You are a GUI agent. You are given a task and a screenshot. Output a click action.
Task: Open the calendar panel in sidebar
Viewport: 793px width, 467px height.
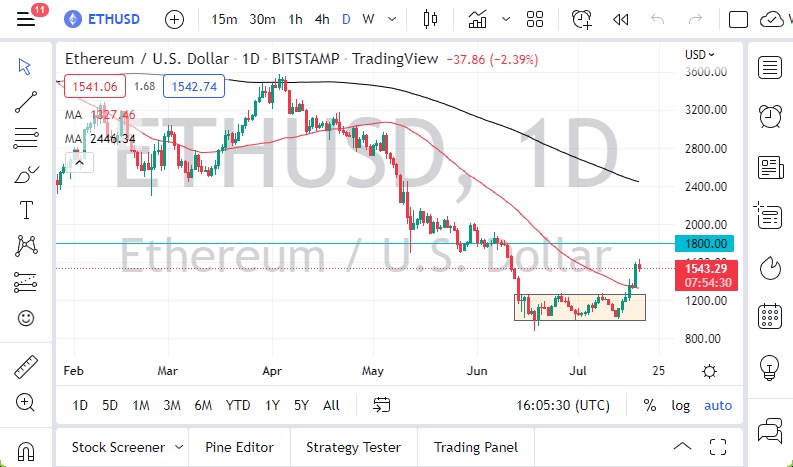click(x=769, y=316)
